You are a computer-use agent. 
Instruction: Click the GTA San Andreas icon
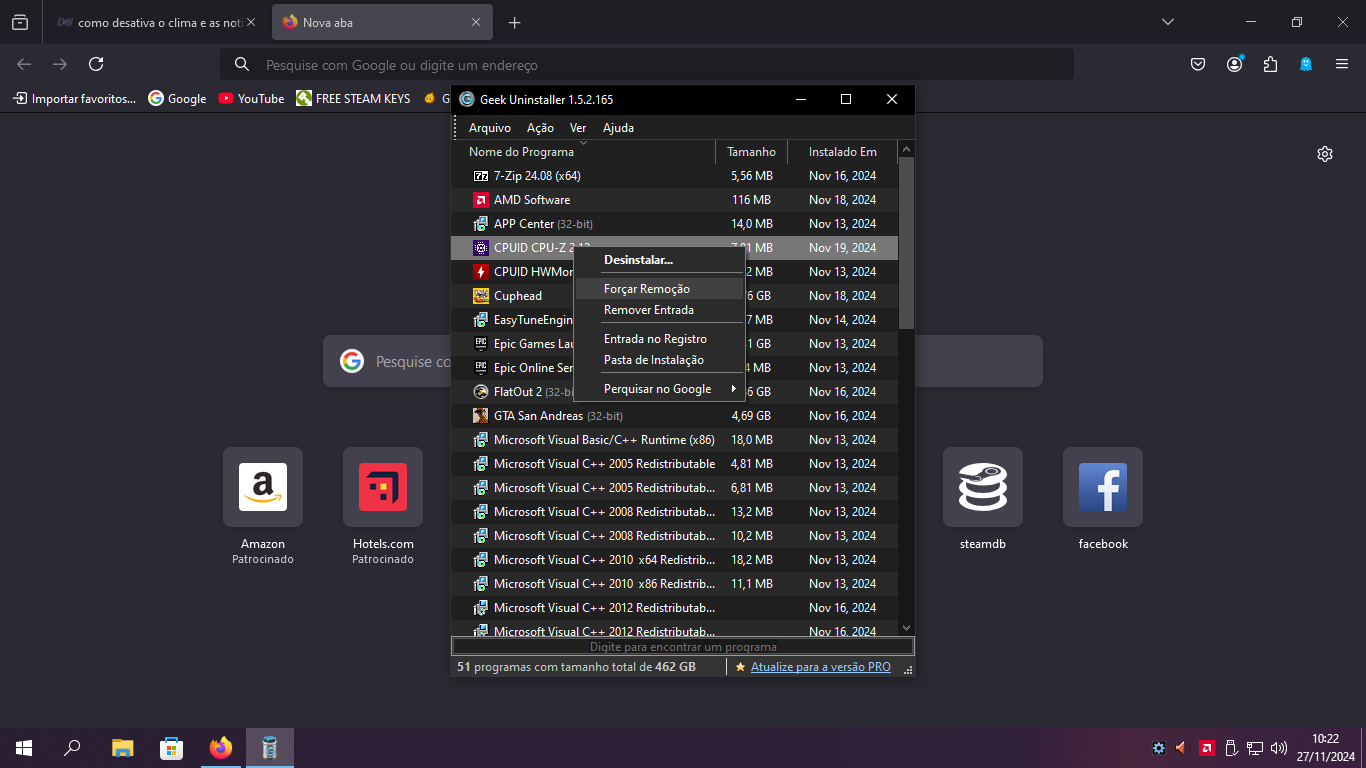481,416
